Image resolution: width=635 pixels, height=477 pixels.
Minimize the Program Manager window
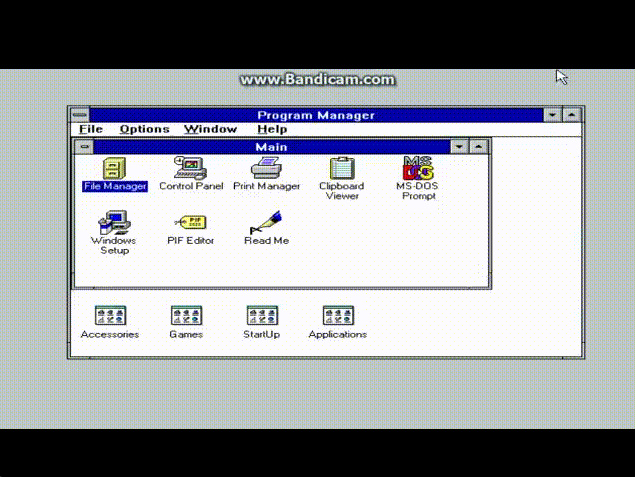coord(552,115)
